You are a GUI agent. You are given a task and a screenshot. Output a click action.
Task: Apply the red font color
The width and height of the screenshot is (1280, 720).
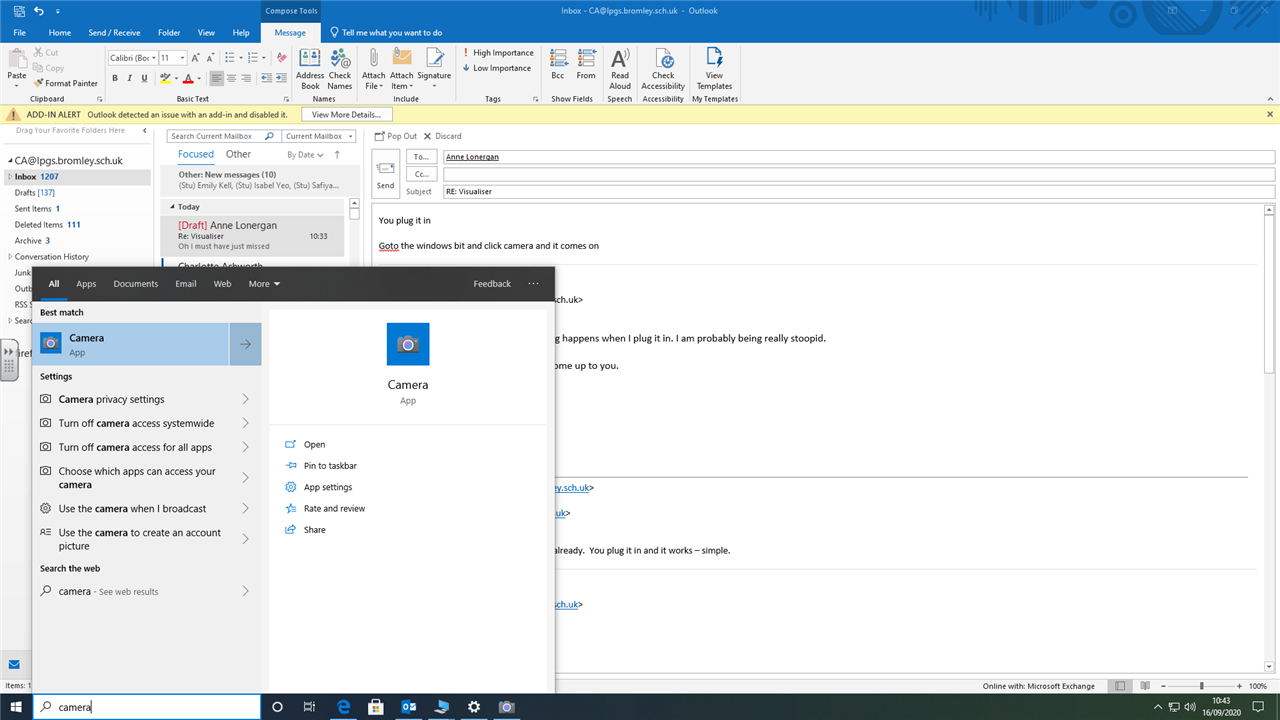(188, 78)
